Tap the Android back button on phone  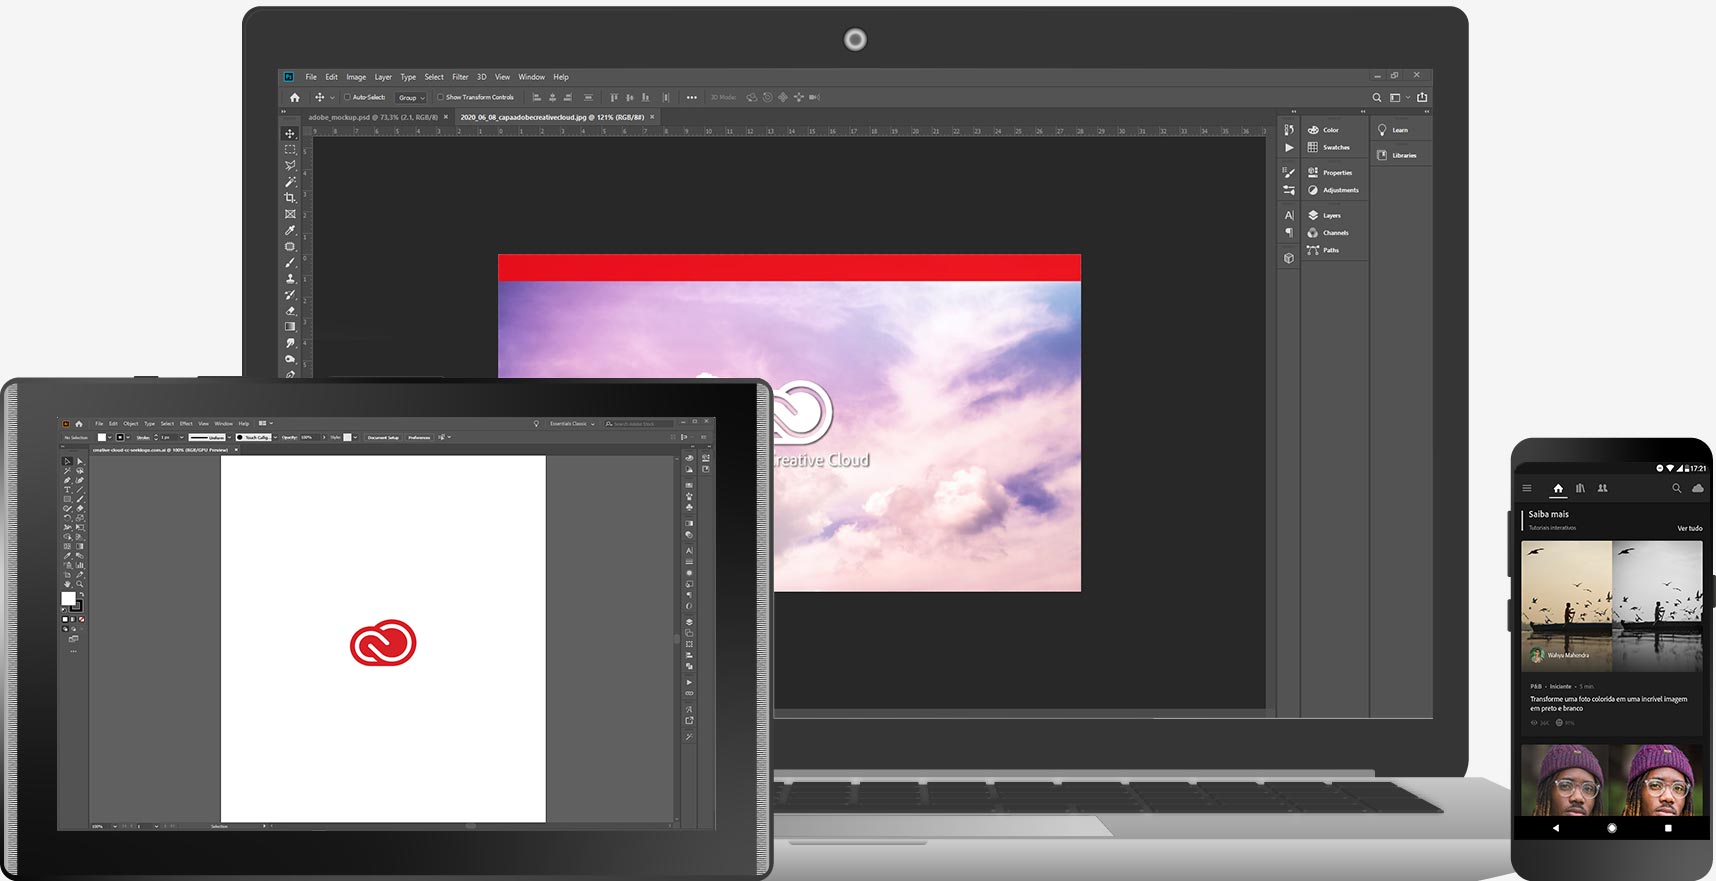(x=1555, y=828)
